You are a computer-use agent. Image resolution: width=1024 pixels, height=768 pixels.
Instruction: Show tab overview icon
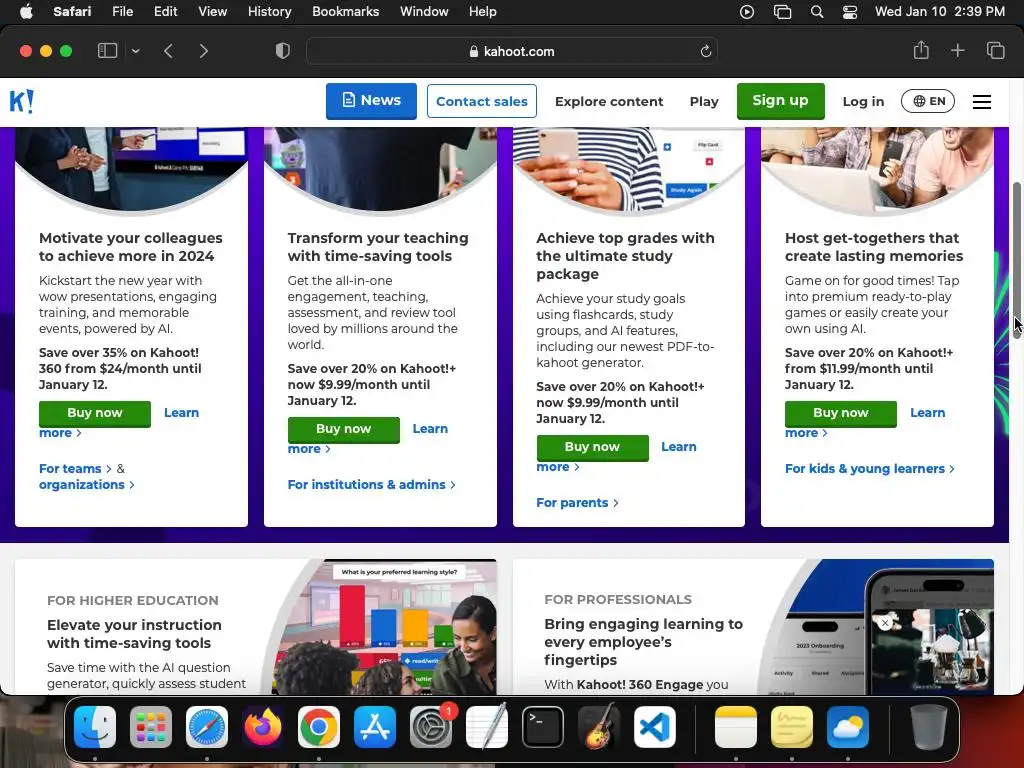pos(995,50)
